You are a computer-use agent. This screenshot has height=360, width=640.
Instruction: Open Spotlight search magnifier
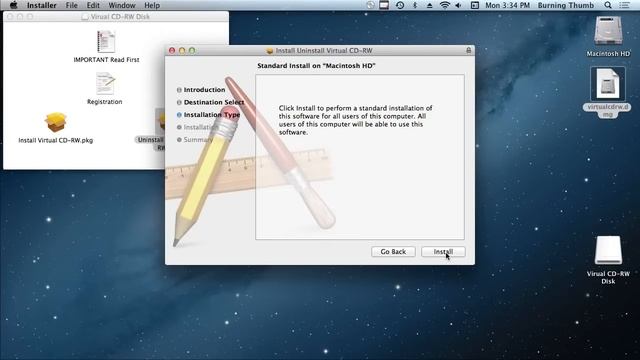click(x=608, y=5)
